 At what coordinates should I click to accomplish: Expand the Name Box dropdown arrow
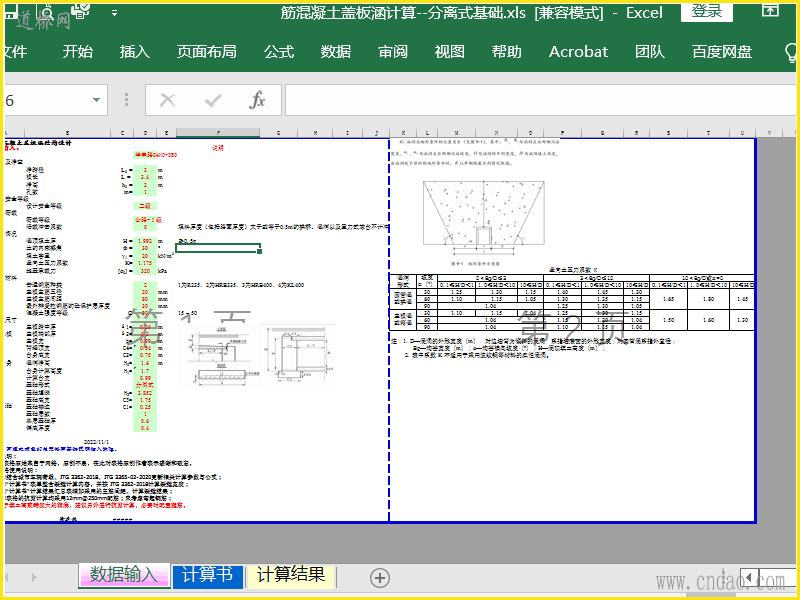click(96, 100)
